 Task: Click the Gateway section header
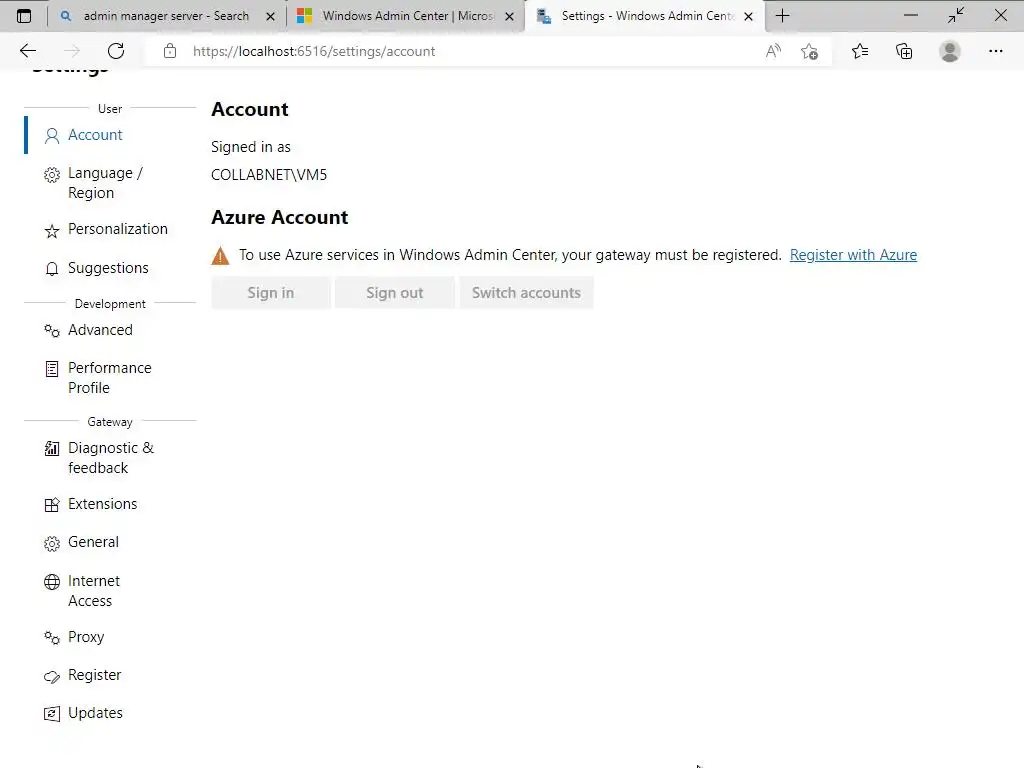click(x=110, y=422)
